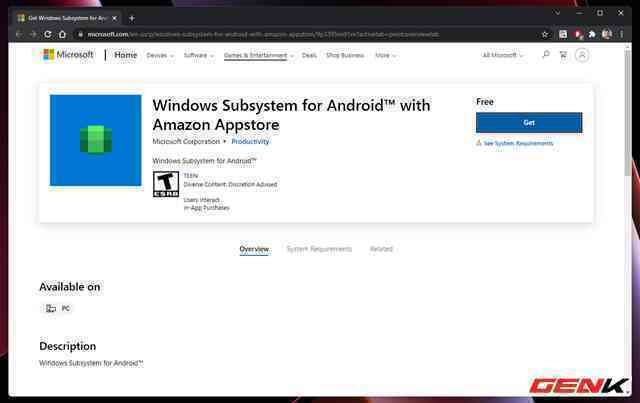The image size is (640, 403).
Task: Switch to the Overview tab
Action: pyautogui.click(x=254, y=249)
